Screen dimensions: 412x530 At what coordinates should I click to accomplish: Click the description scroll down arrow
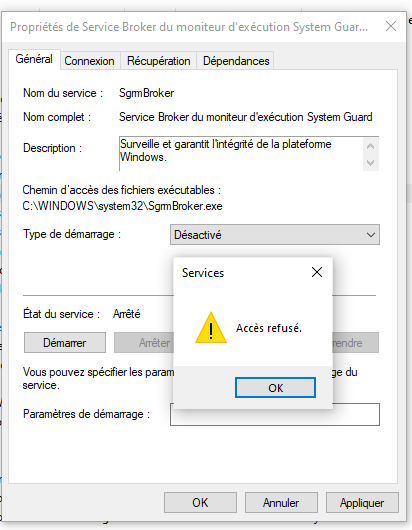370,163
